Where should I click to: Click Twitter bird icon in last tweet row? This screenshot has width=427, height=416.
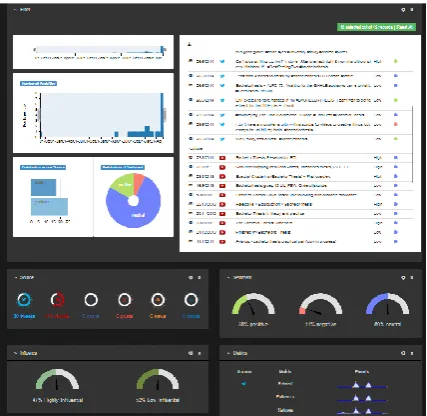(x=222, y=139)
